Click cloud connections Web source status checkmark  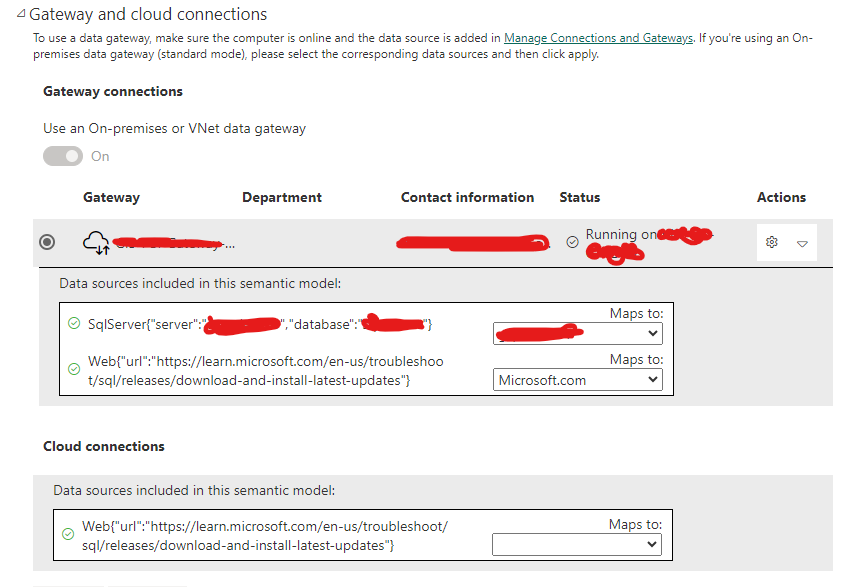(68, 534)
